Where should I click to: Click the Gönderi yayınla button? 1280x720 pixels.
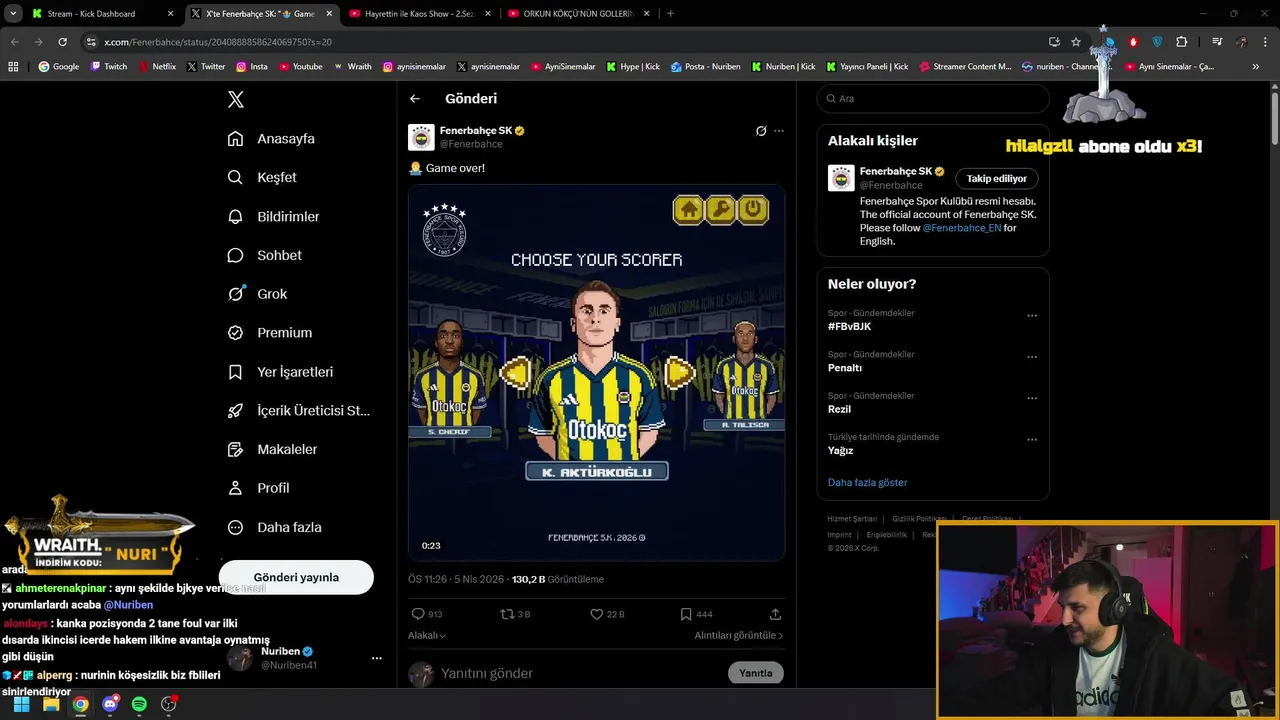coord(296,577)
